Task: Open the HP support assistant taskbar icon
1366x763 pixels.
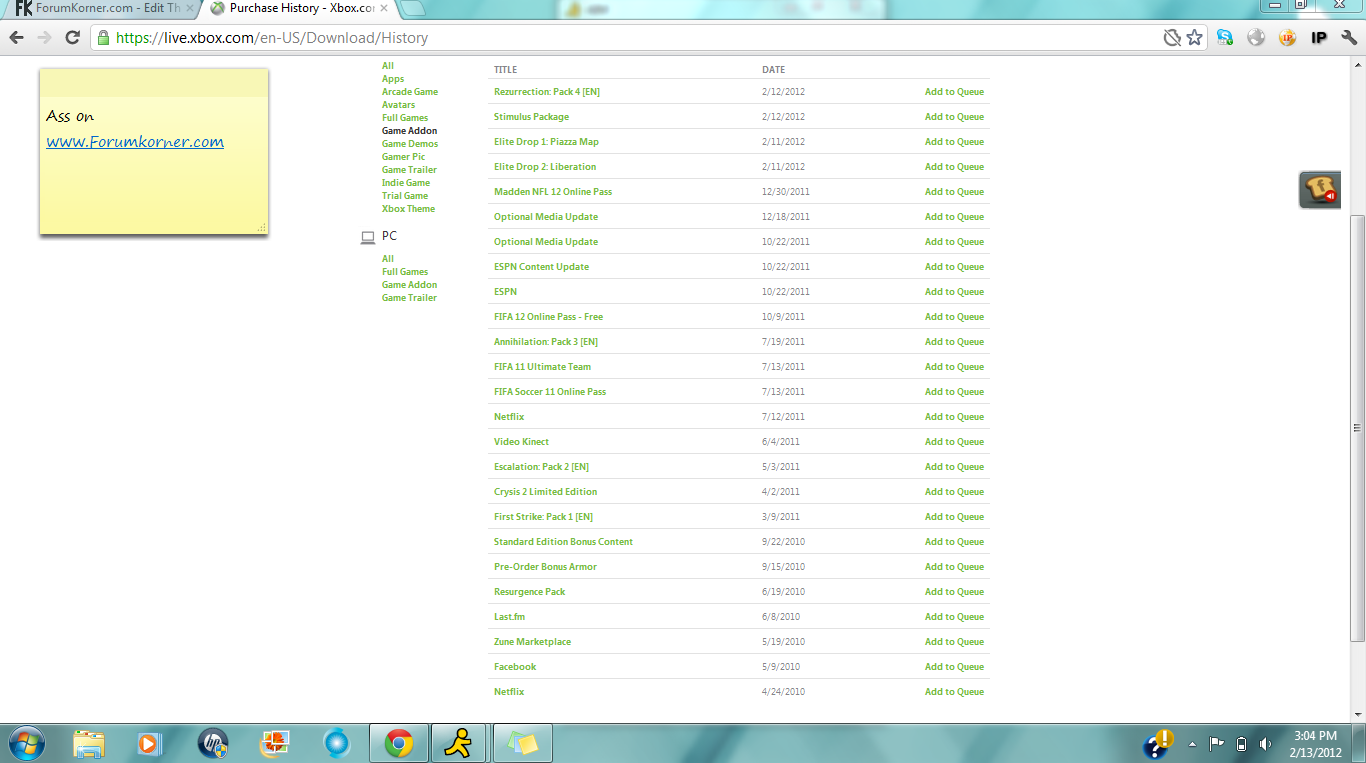Action: click(212, 743)
